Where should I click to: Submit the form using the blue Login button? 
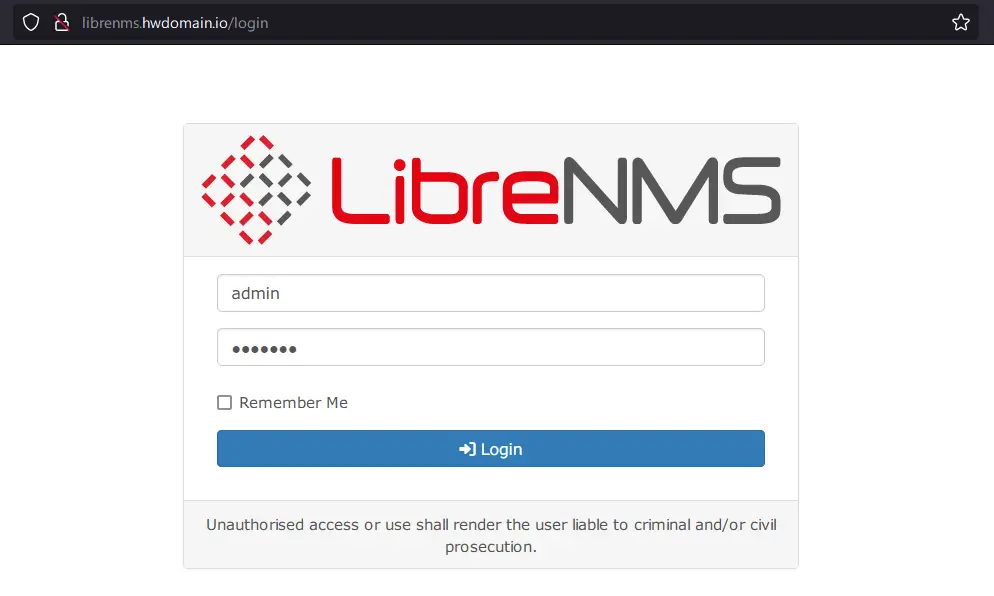(491, 448)
